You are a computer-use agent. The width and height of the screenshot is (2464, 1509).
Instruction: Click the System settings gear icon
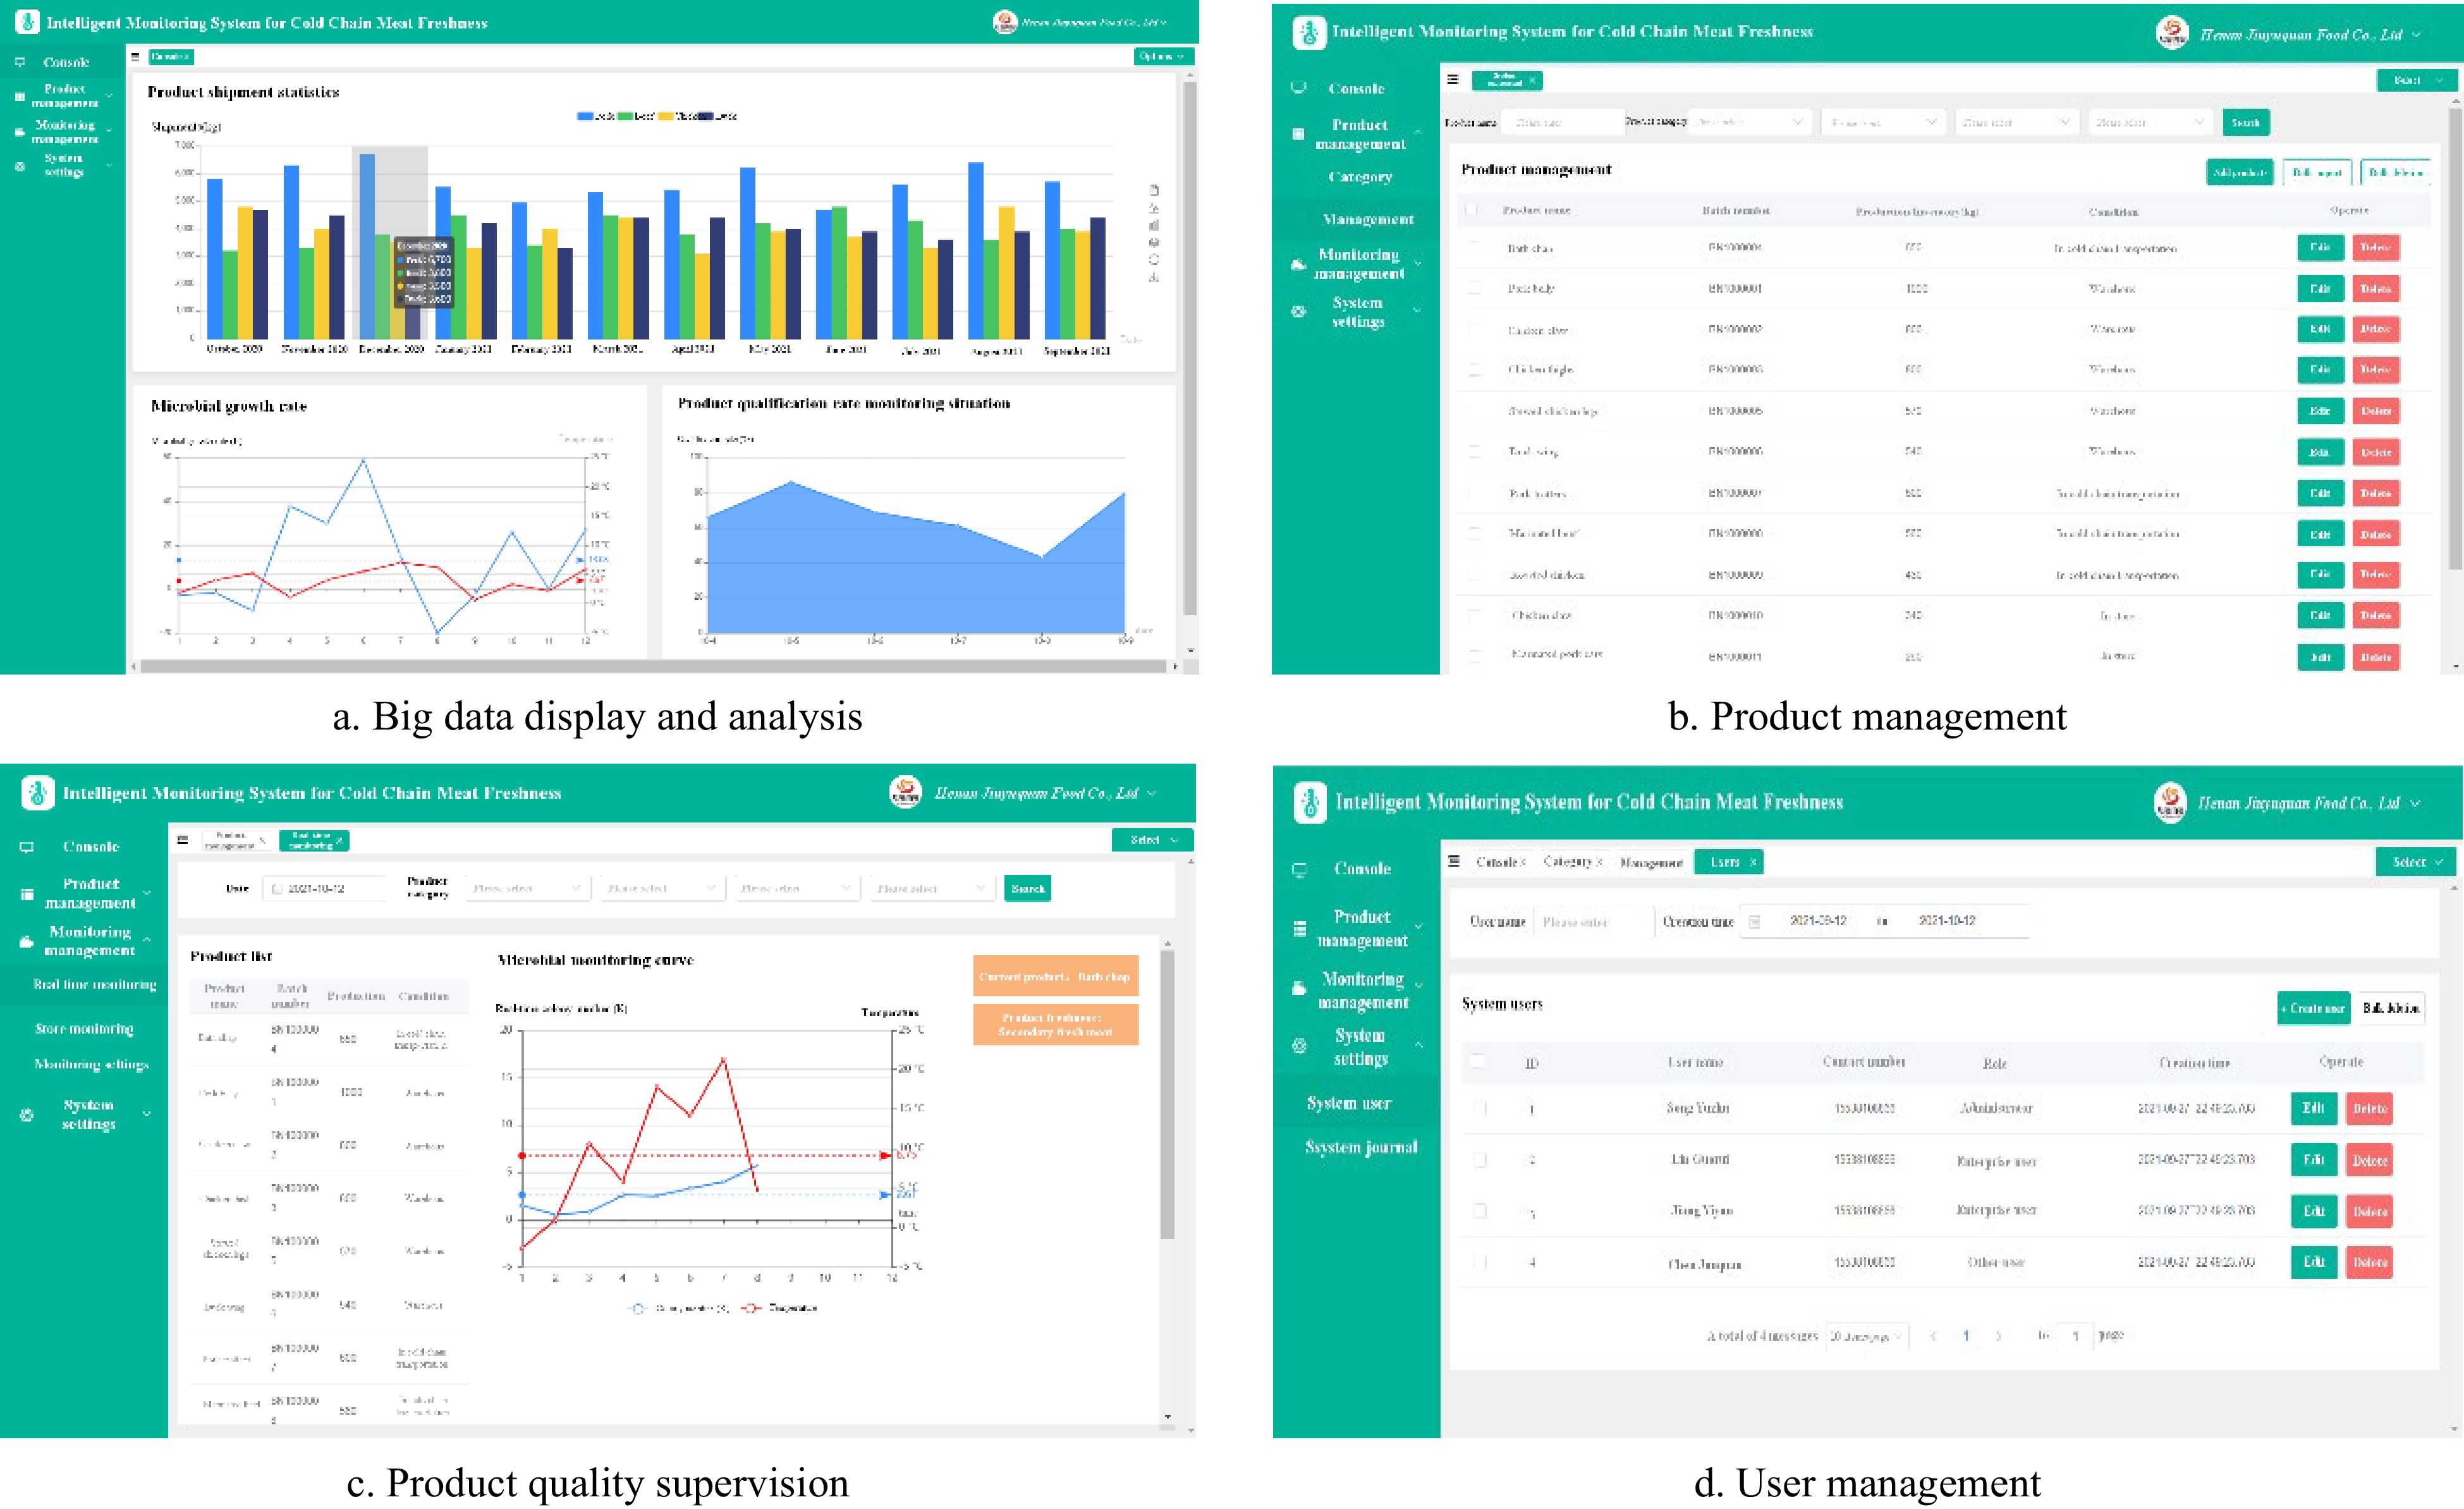click(20, 167)
